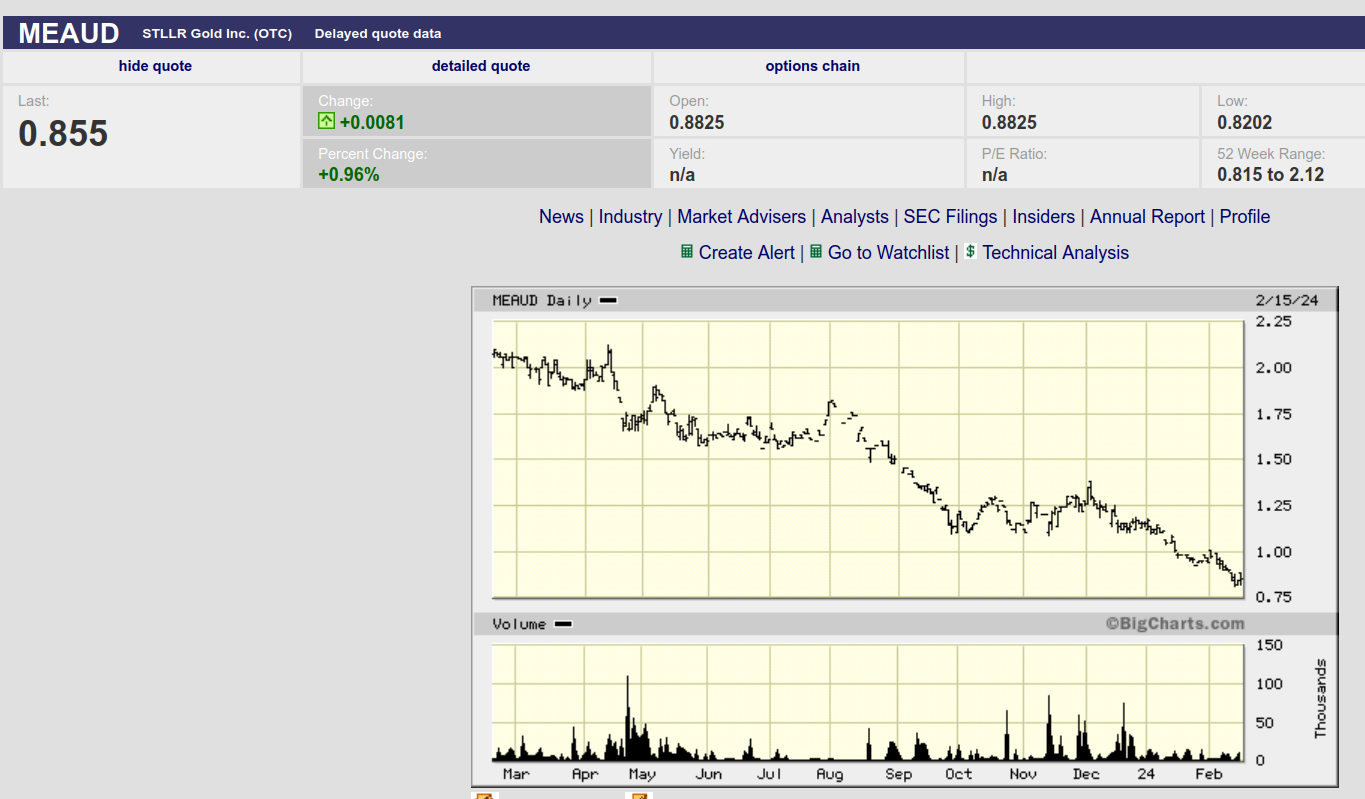Click the Delayed quote data label
The width and height of the screenshot is (1365, 799).
(378, 34)
